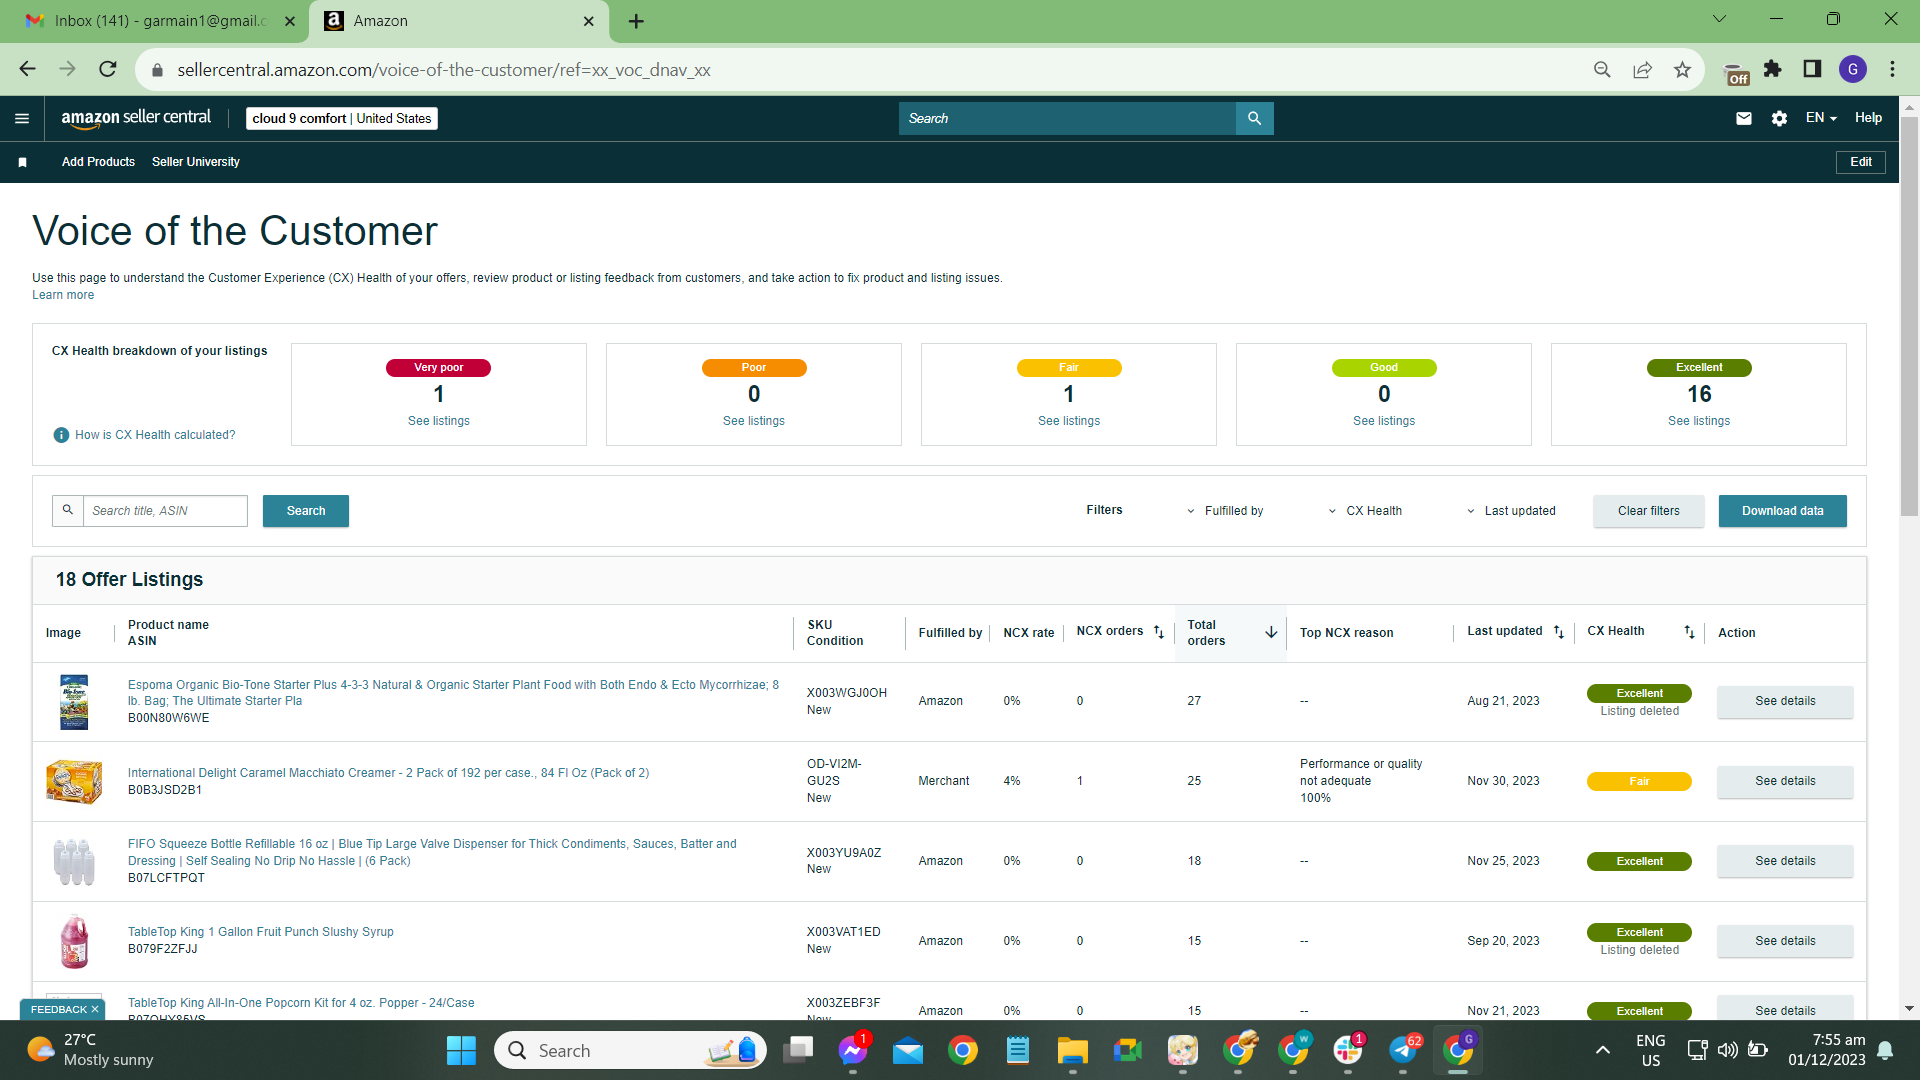This screenshot has height=1080, width=1920.
Task: Open the Chrome three-dot menu
Action: (1893, 69)
